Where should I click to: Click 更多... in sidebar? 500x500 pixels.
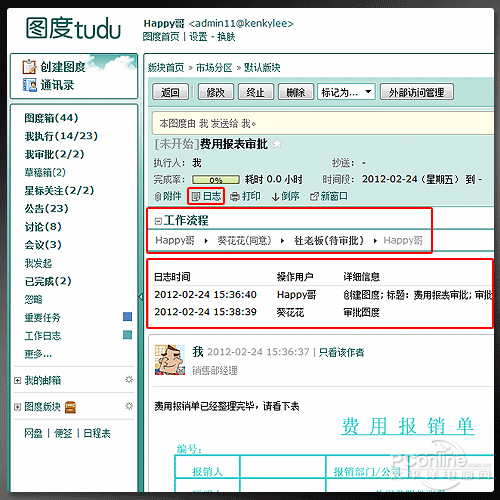[x=38, y=354]
